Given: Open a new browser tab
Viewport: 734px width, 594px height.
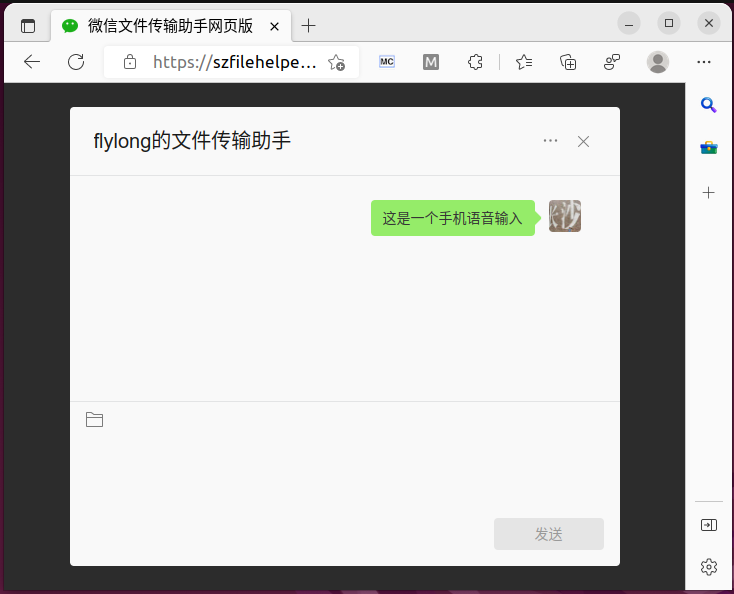Looking at the screenshot, I should point(309,26).
